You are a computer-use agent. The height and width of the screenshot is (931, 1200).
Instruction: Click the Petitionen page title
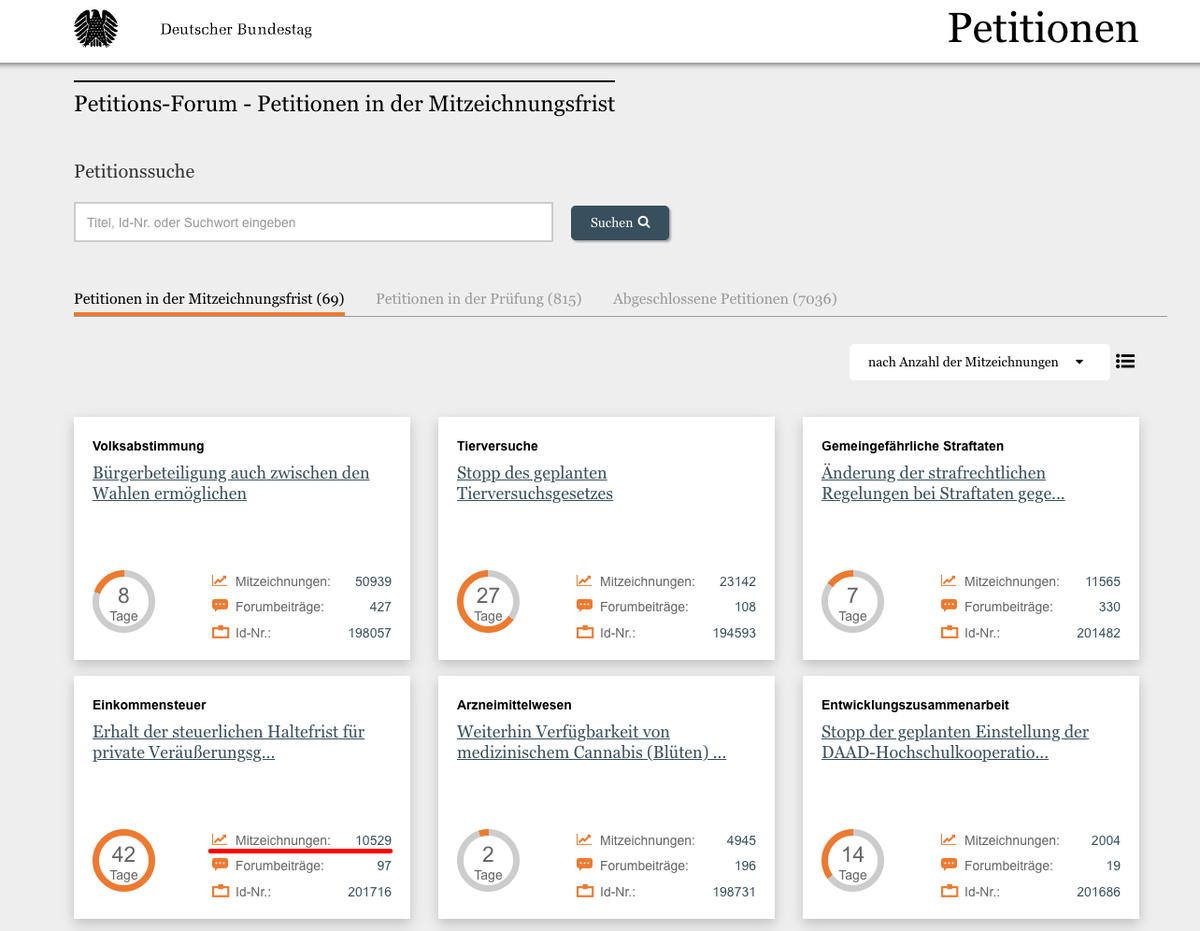[1043, 29]
